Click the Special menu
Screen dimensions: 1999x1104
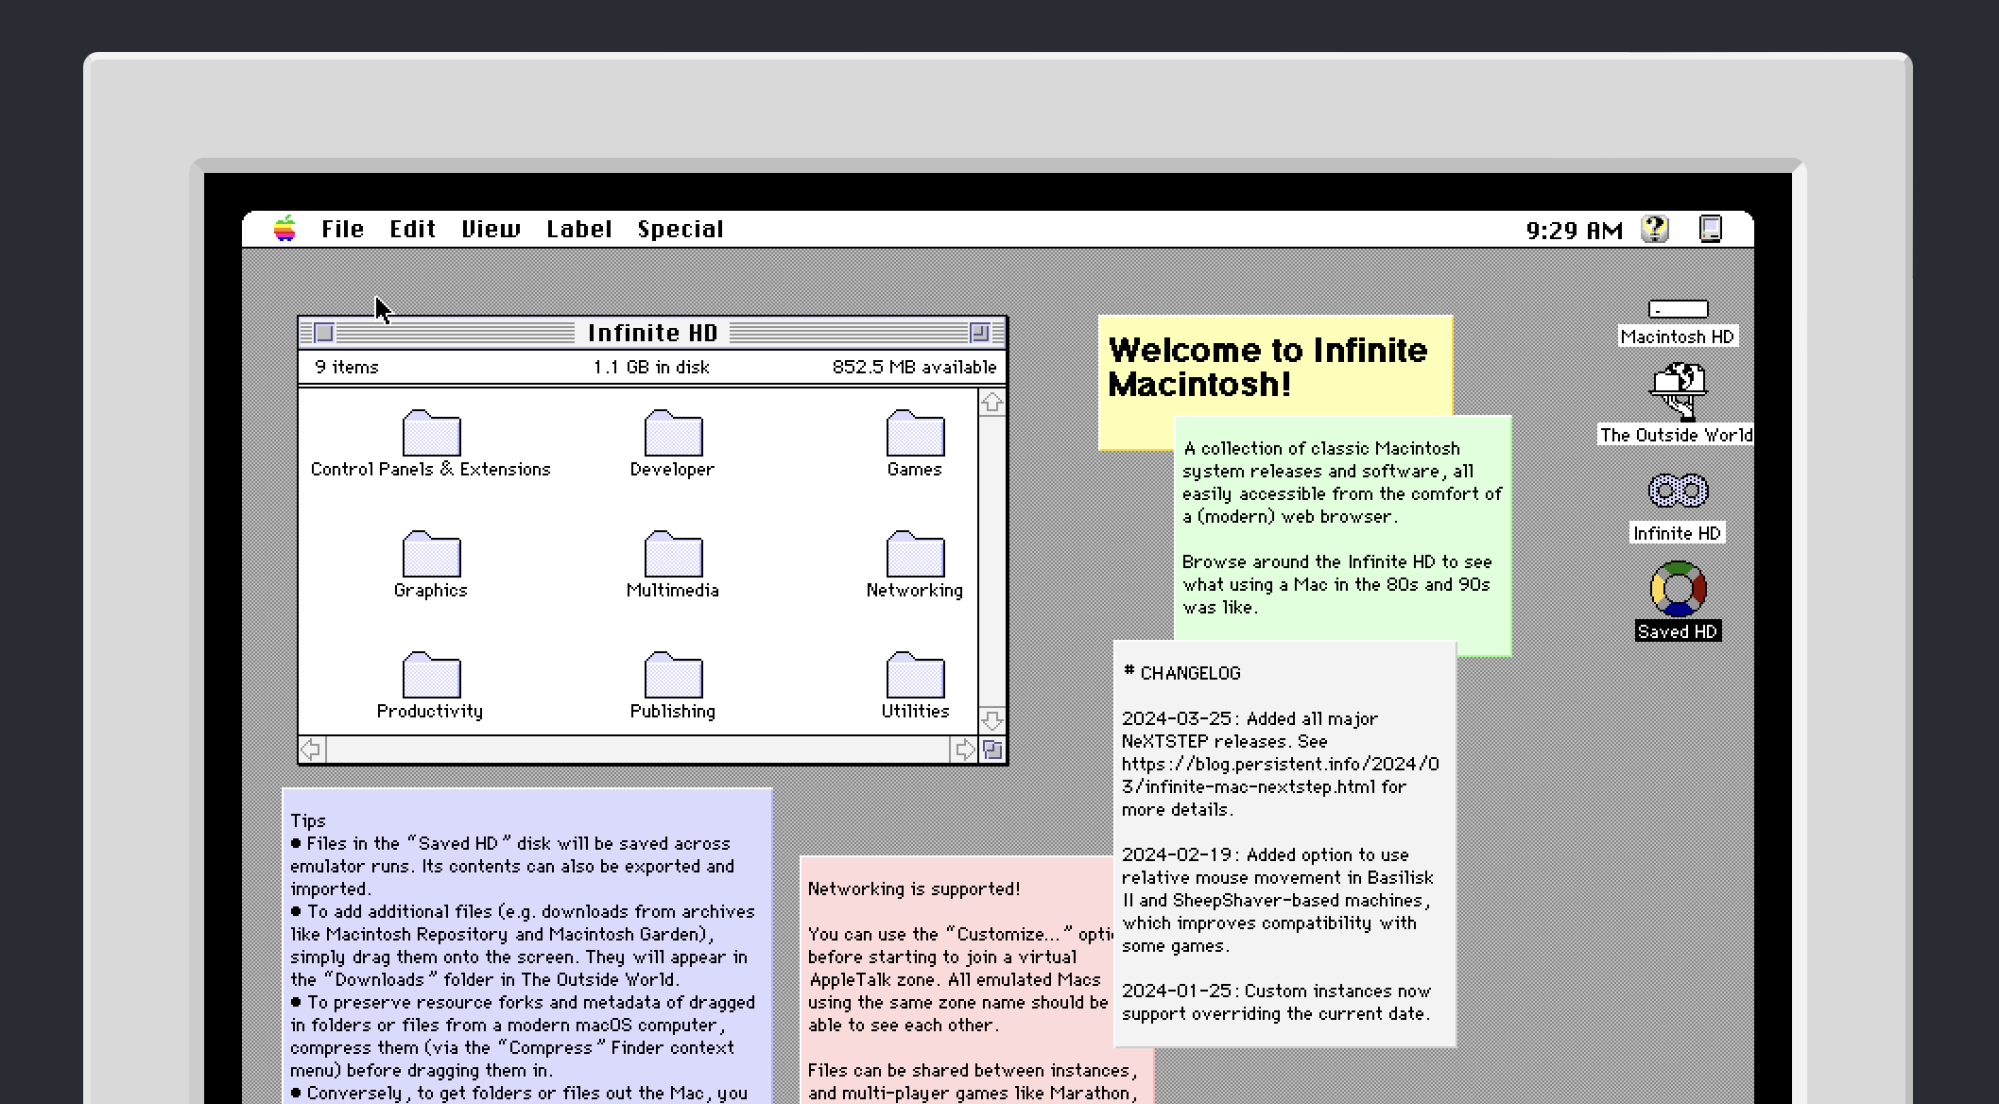(681, 228)
